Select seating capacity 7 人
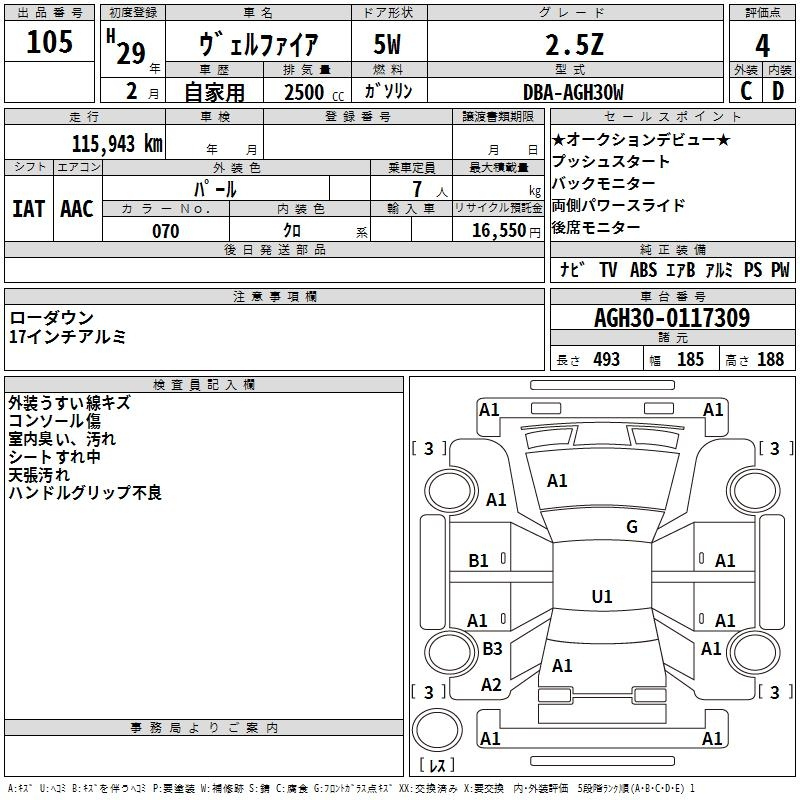The image size is (800, 800). pyautogui.click(x=429, y=190)
